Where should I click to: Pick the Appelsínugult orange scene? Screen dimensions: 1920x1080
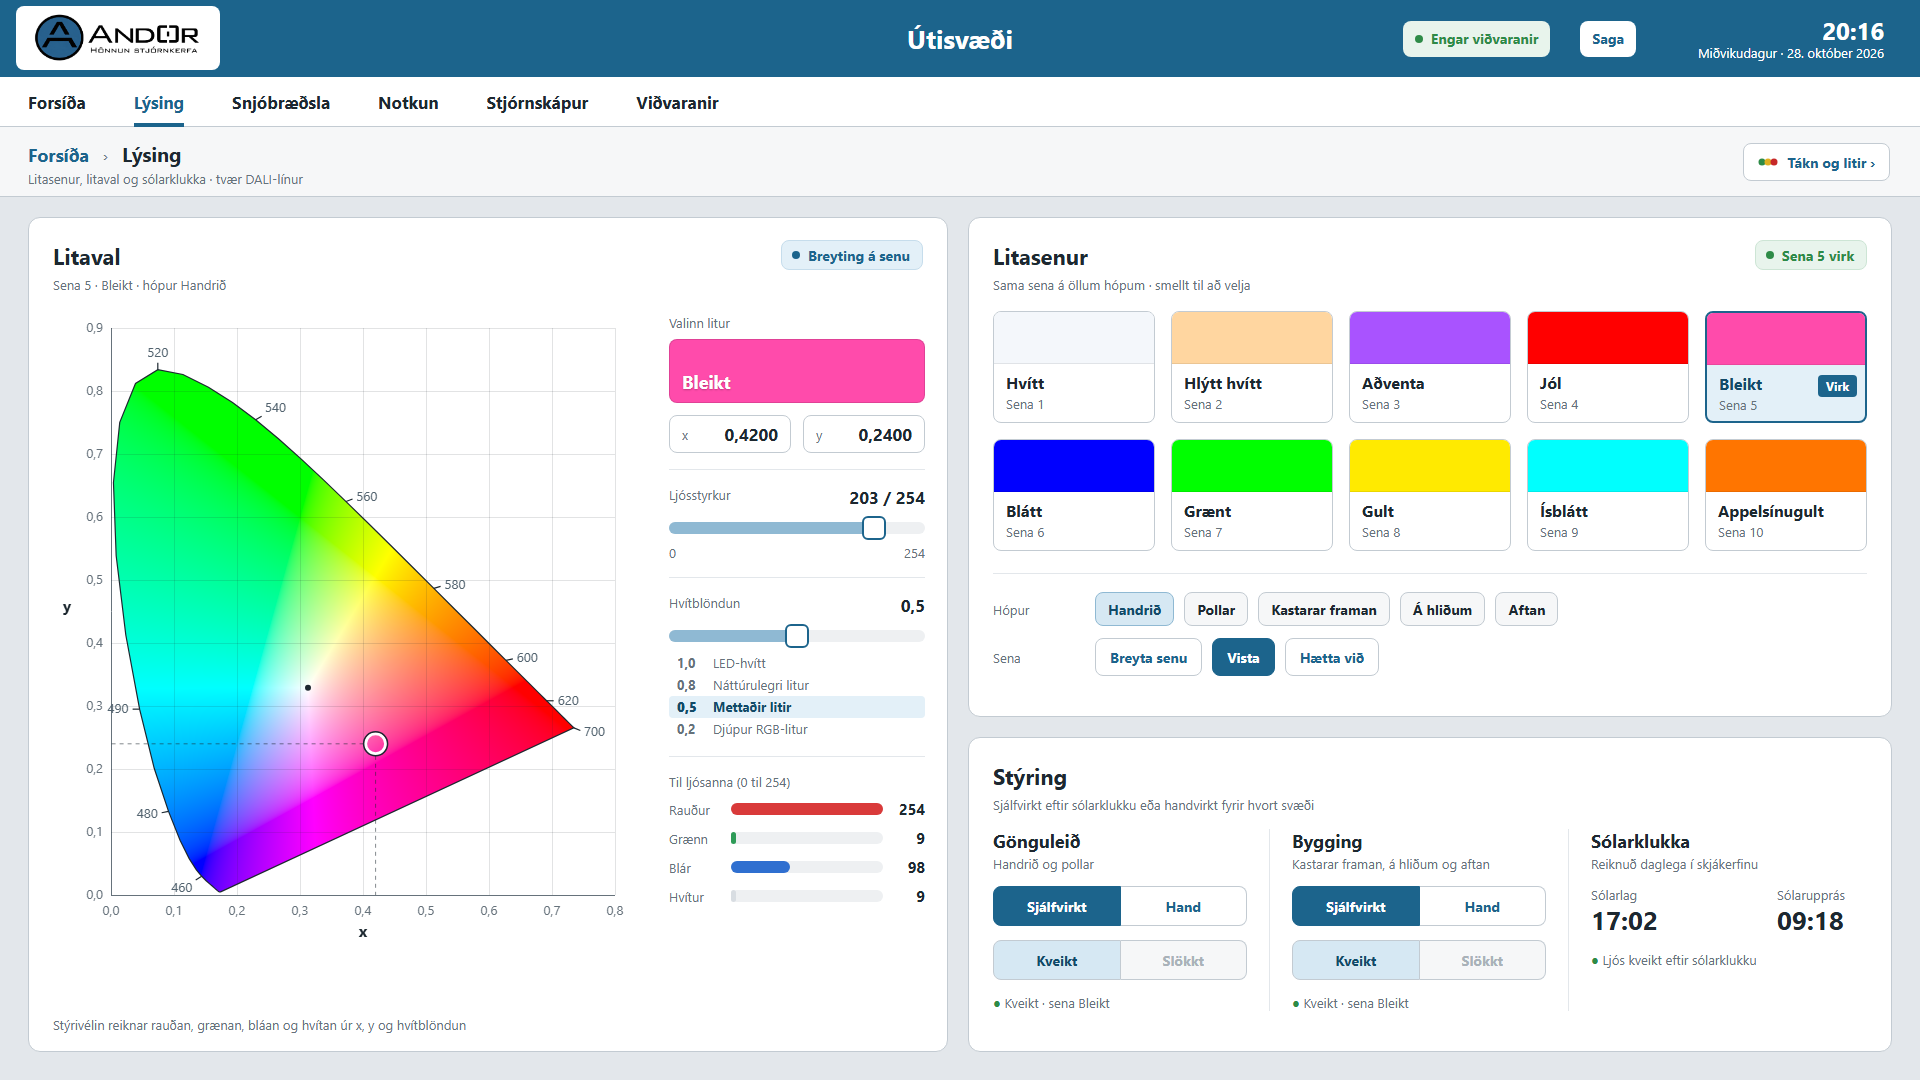(x=1785, y=495)
